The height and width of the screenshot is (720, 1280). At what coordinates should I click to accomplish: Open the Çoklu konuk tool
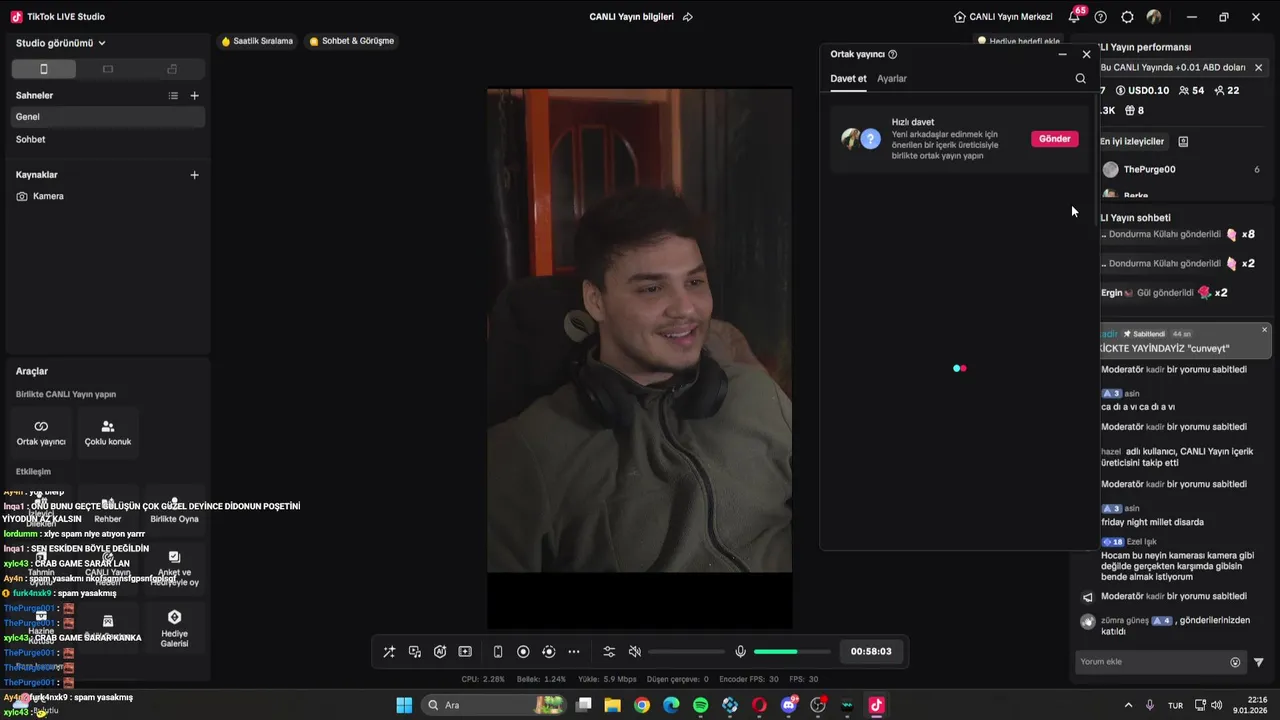[108, 432]
